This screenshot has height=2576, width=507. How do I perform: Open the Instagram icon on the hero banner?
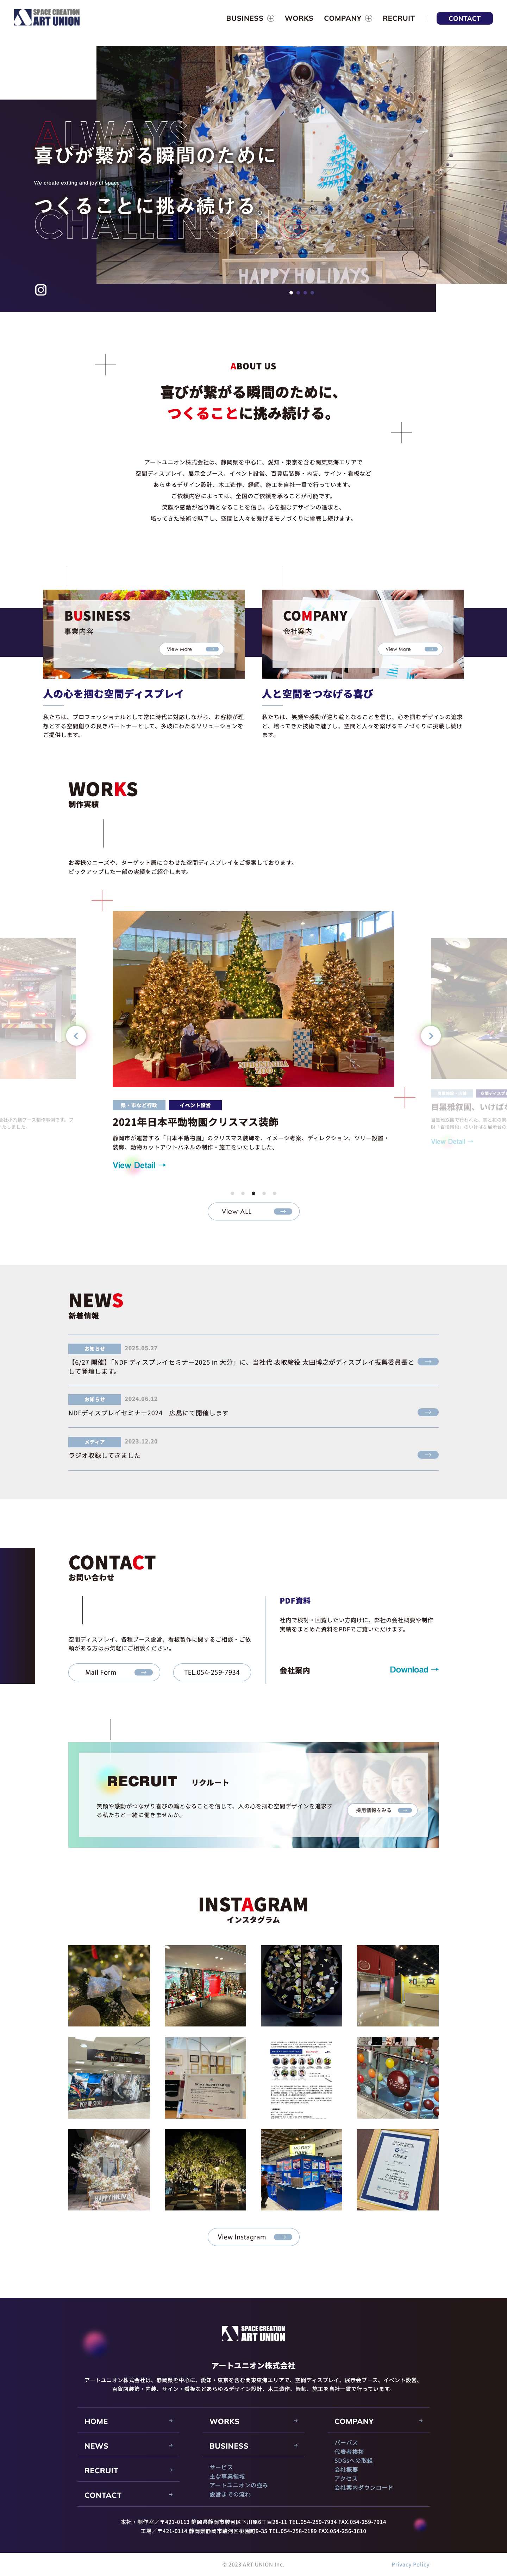(41, 290)
